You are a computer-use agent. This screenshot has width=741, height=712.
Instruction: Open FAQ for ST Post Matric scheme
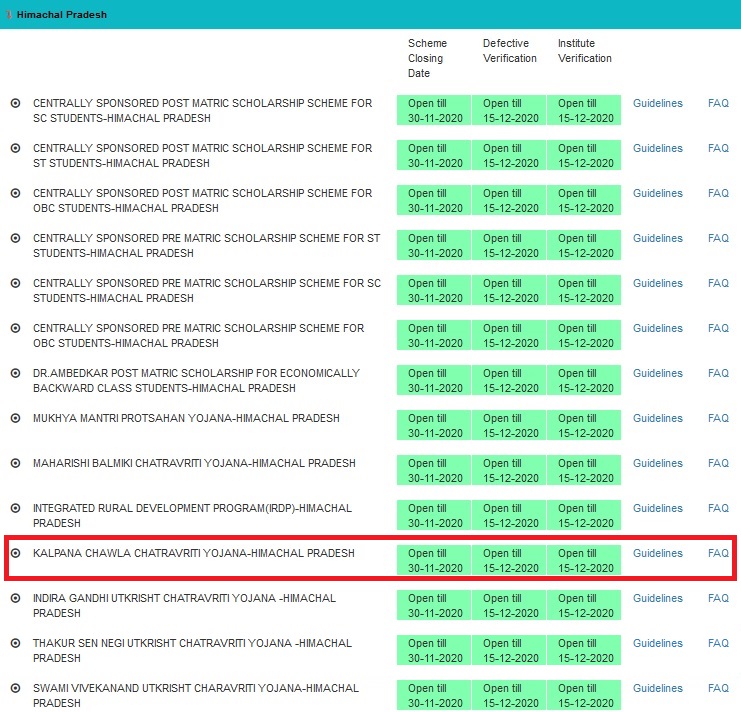(718, 148)
